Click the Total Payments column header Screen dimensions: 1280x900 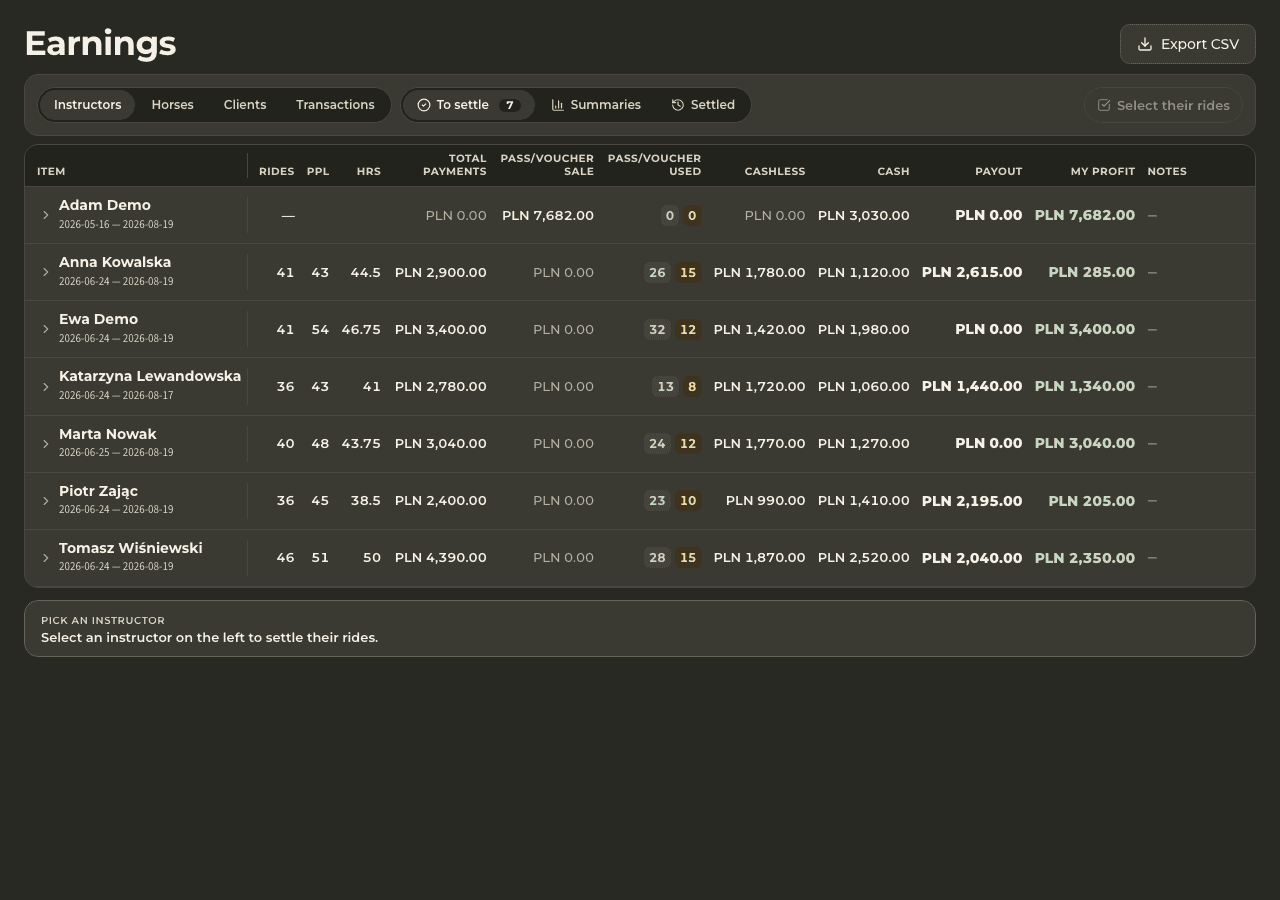[455, 165]
